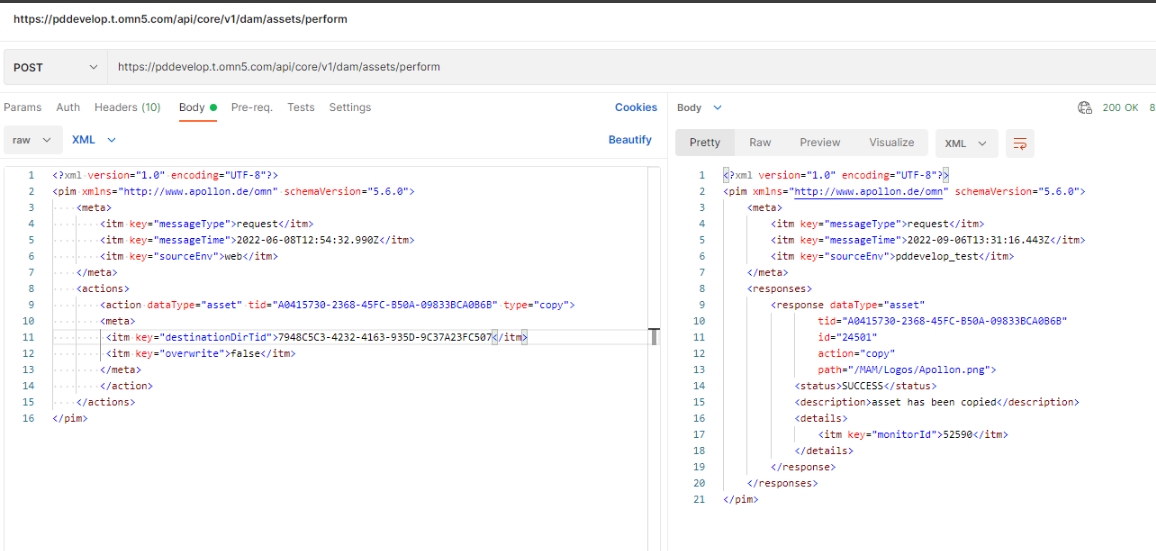1156x551 pixels.
Task: Open the Tests tab
Action: click(x=300, y=107)
